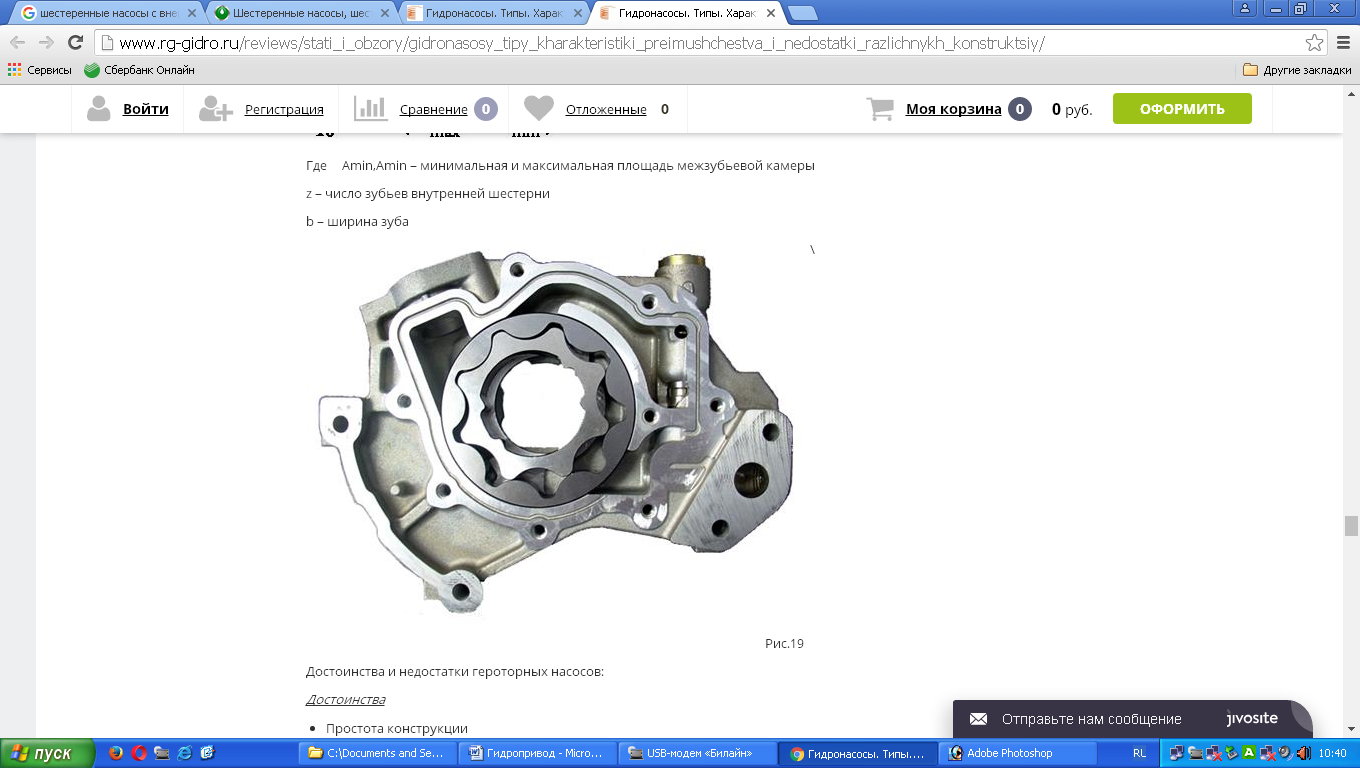Image resolution: width=1360 pixels, height=768 pixels.
Task: Open the Другие закладки bookmarks folder
Action: pos(1297,70)
